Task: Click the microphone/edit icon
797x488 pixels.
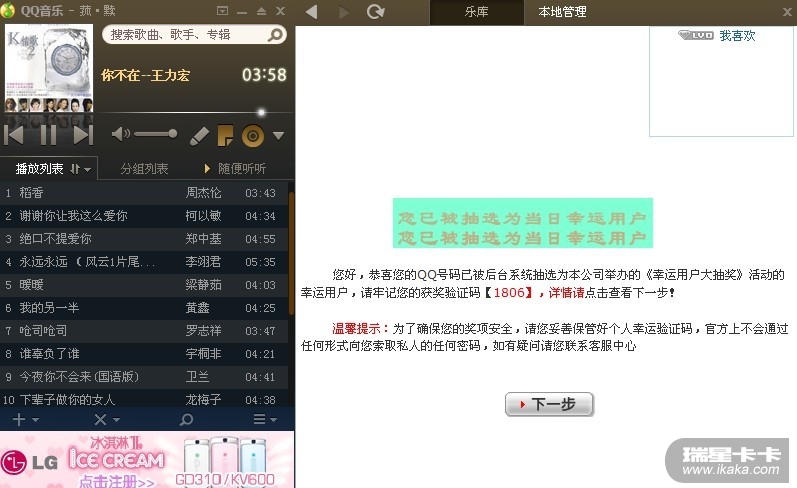Action: point(199,136)
